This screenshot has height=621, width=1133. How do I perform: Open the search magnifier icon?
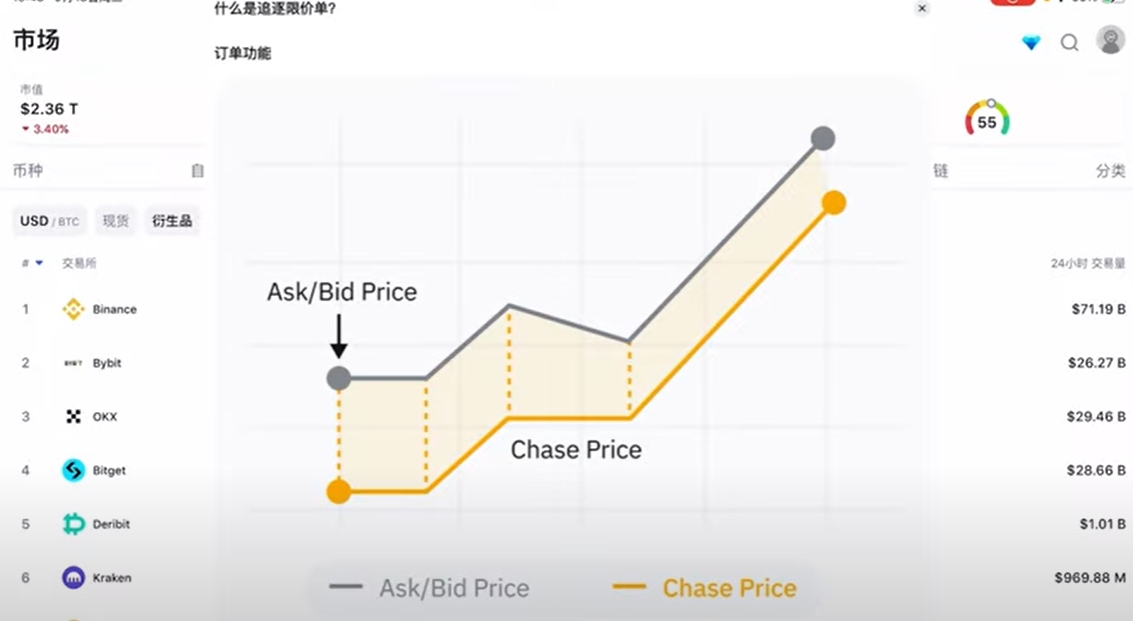click(1069, 43)
